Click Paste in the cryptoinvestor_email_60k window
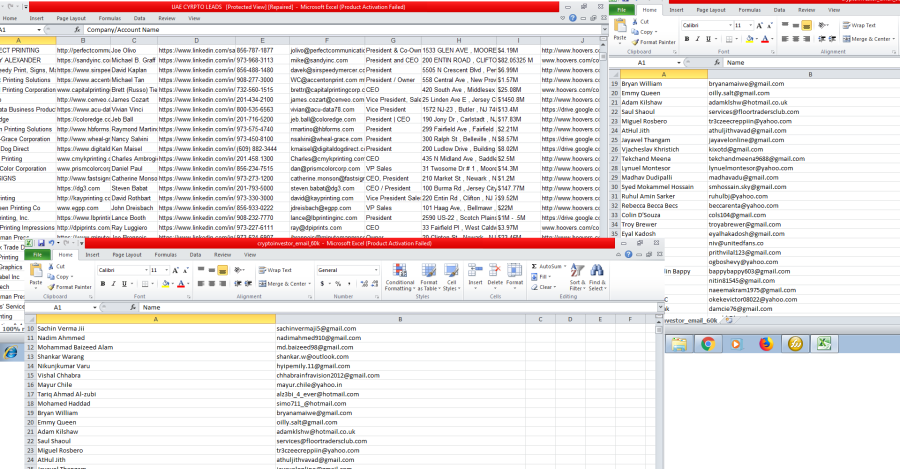900x469 pixels. coord(36,275)
